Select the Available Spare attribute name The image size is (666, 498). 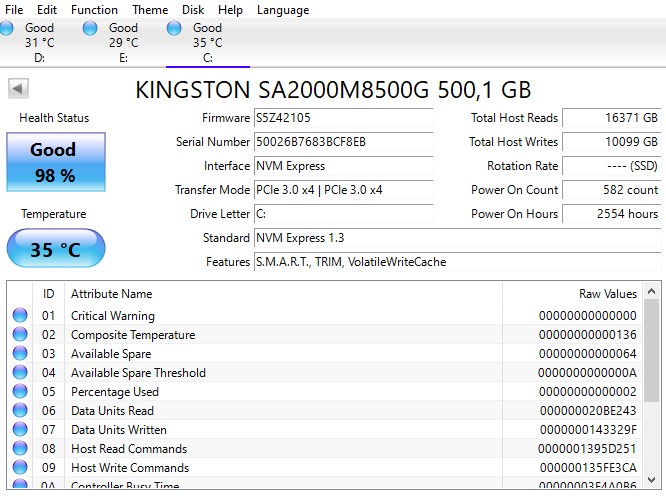tap(111, 354)
